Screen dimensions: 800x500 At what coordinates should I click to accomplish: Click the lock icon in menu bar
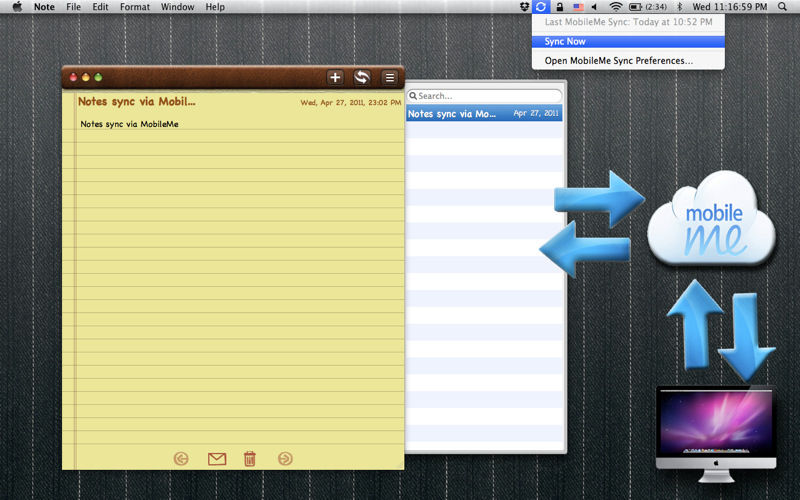tap(559, 7)
